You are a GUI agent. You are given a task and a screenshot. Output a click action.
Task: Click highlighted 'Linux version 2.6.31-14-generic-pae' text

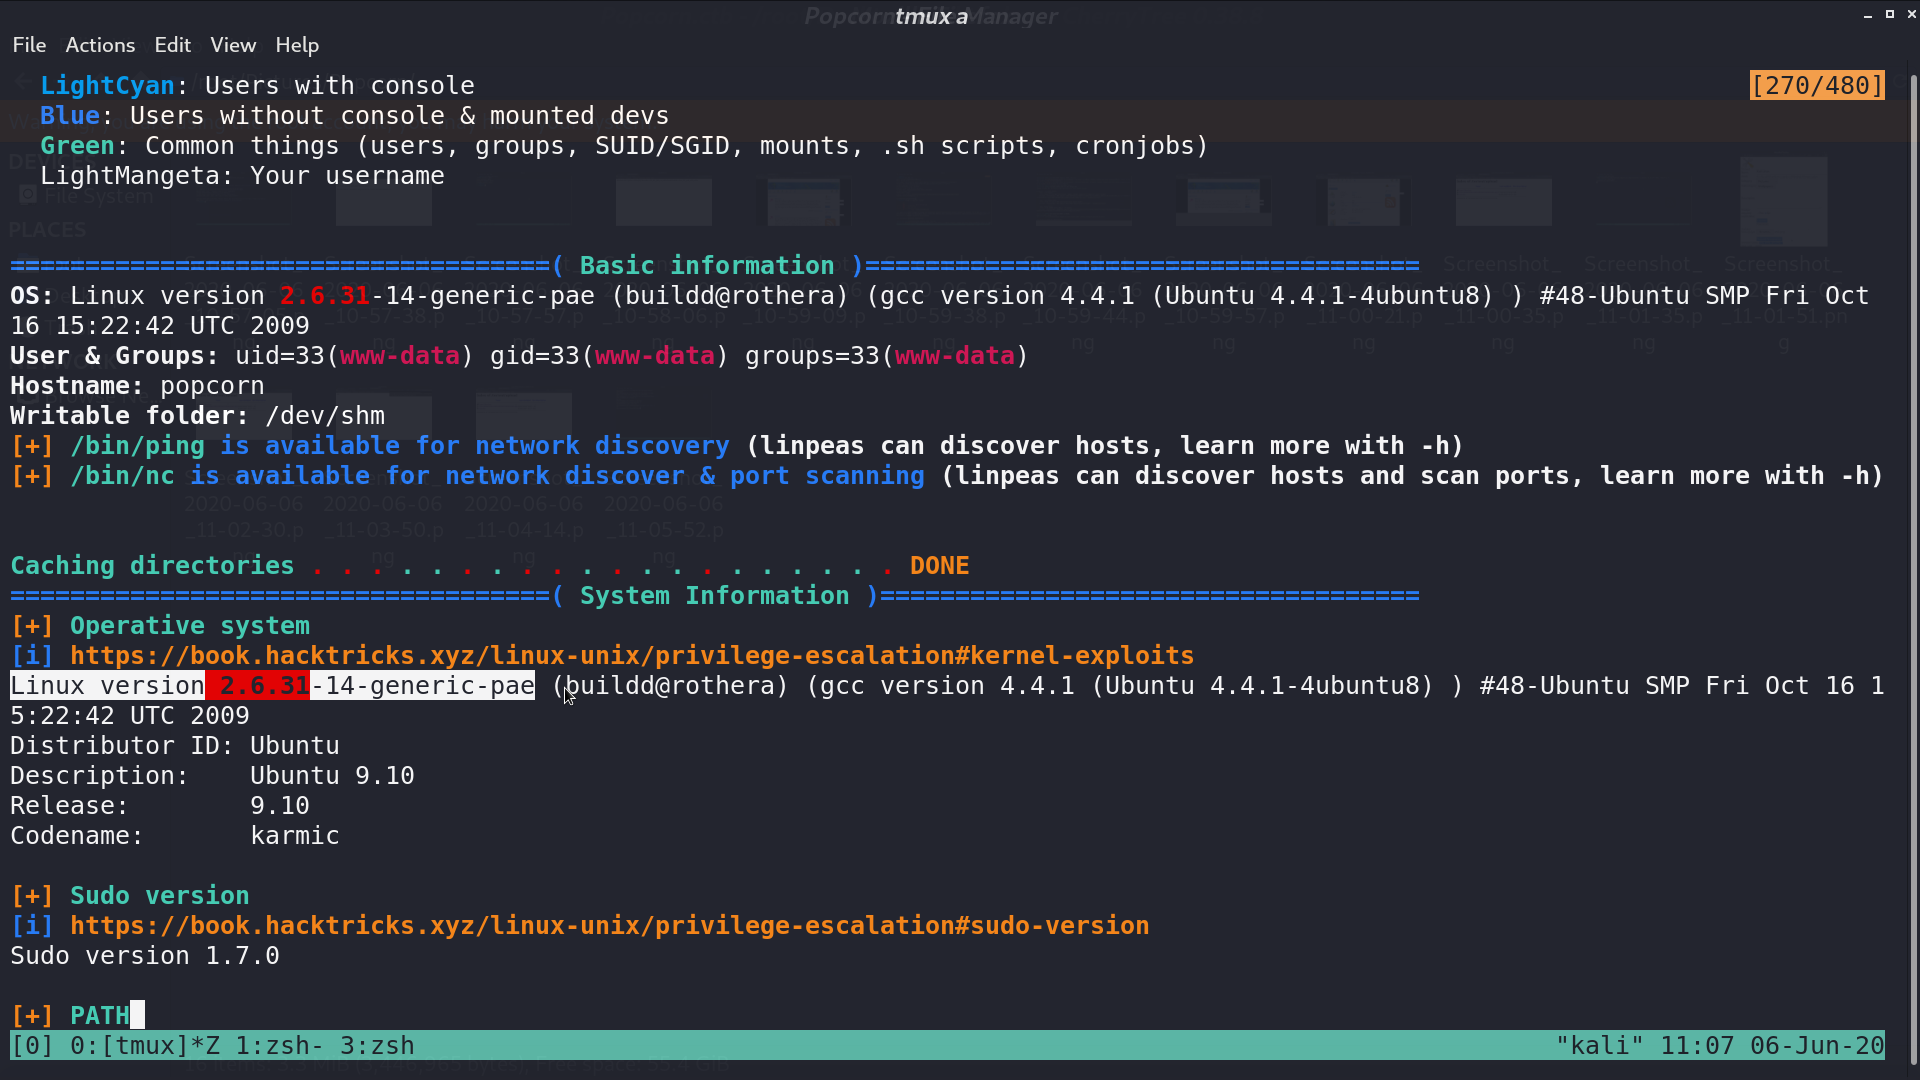click(x=273, y=686)
